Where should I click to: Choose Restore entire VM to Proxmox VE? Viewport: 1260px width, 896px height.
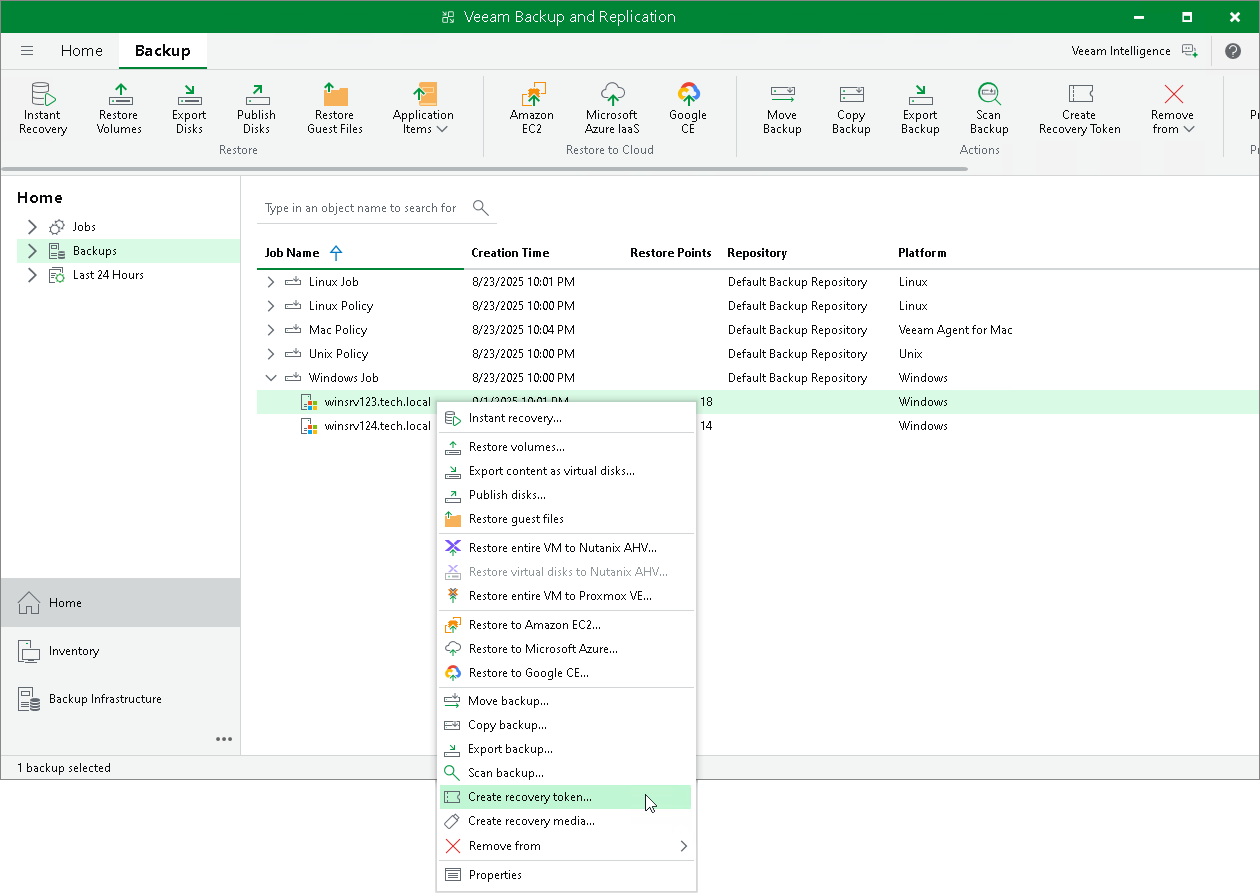click(x=566, y=596)
